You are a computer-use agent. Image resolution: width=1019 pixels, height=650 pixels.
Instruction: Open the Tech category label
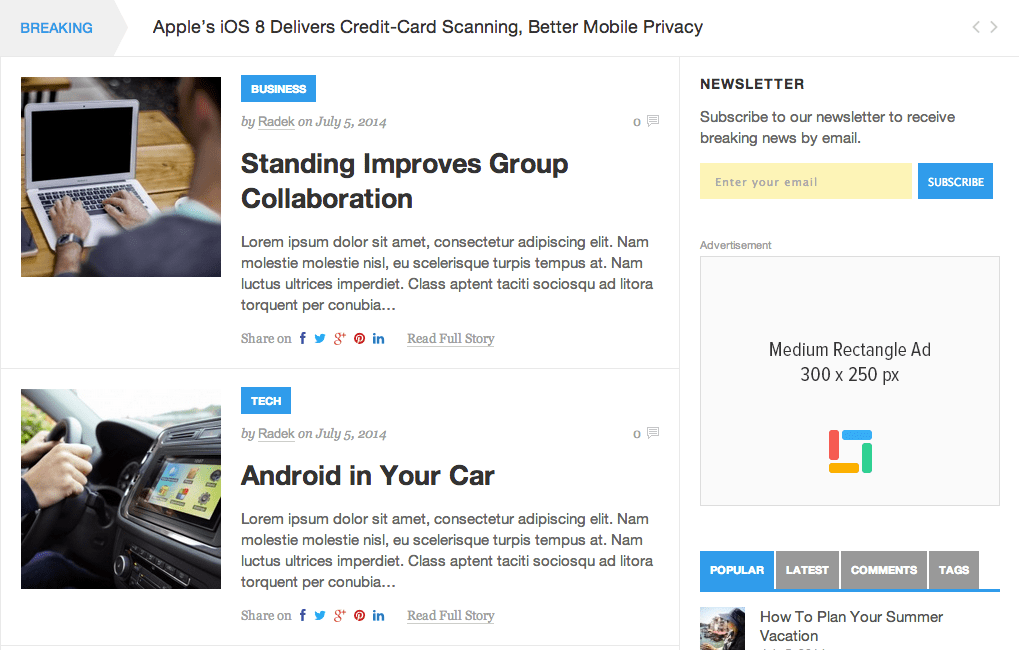coord(266,400)
